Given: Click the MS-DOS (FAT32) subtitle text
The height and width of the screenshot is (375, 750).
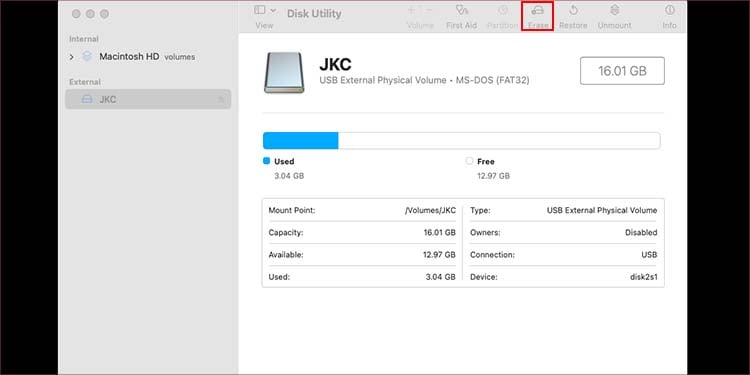Looking at the screenshot, I should 492,80.
